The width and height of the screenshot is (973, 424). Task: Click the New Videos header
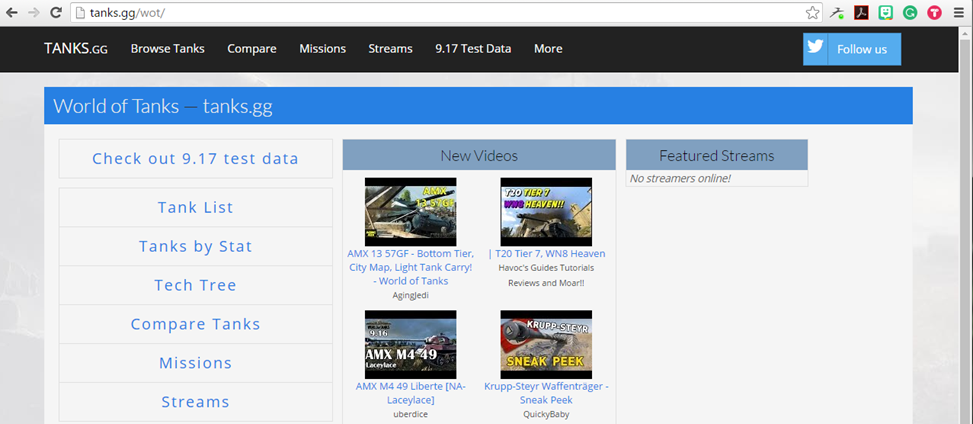(479, 155)
